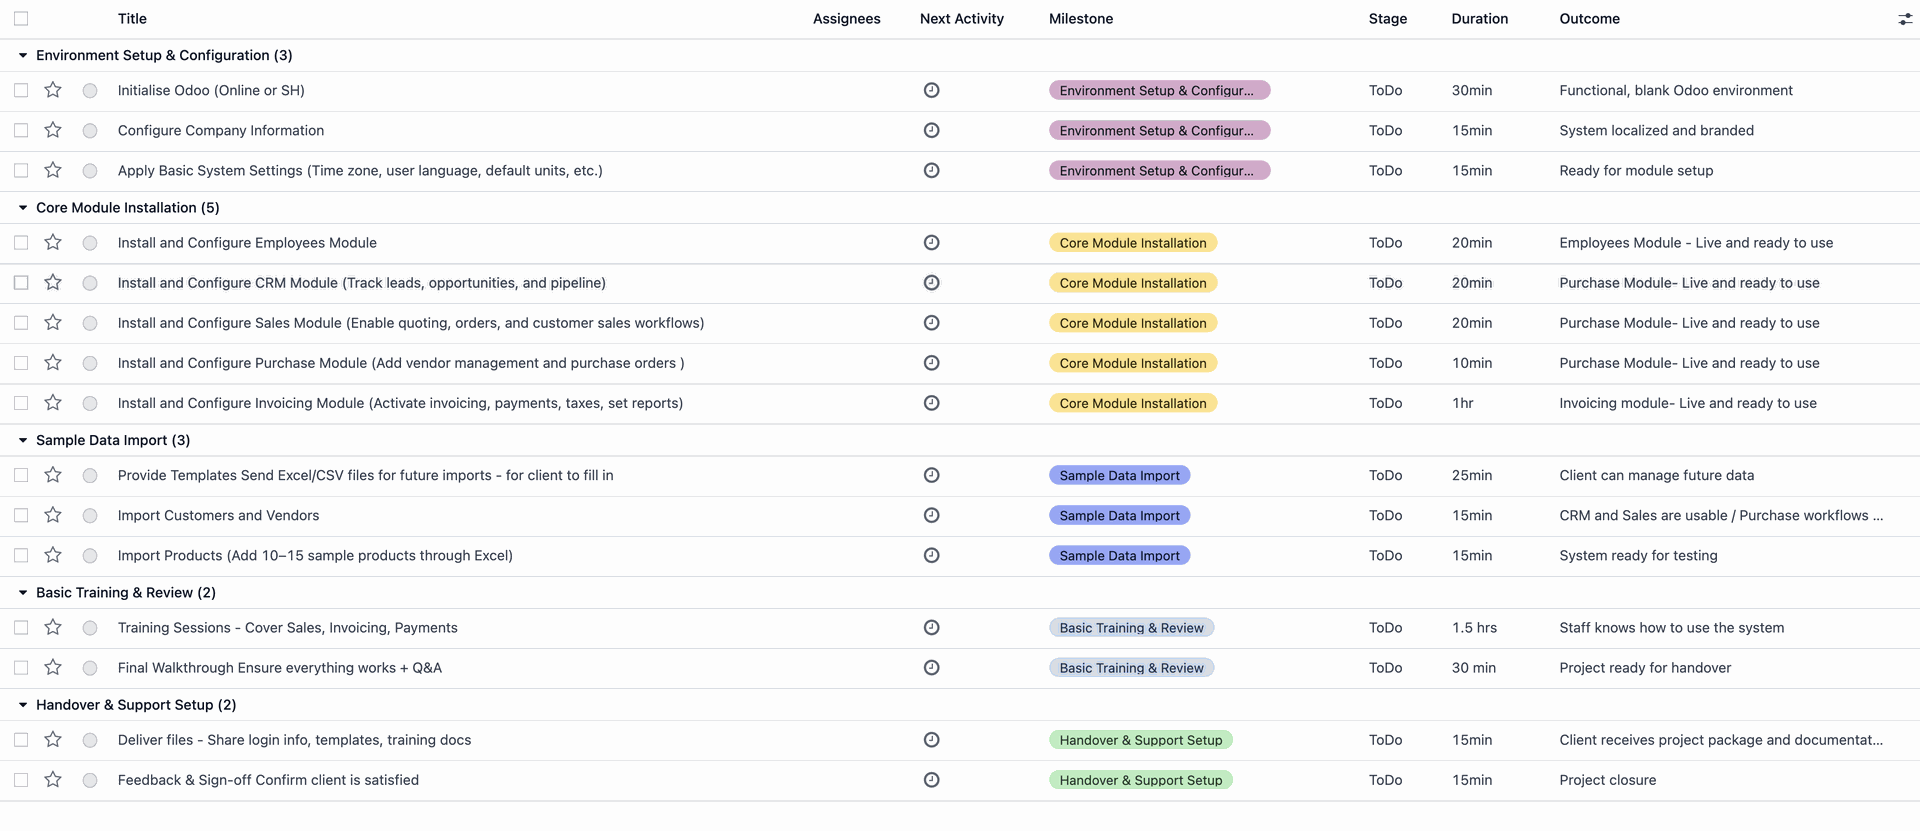Star the Deliver files task
Viewport: 1920px width, 831px height.
[x=53, y=740]
